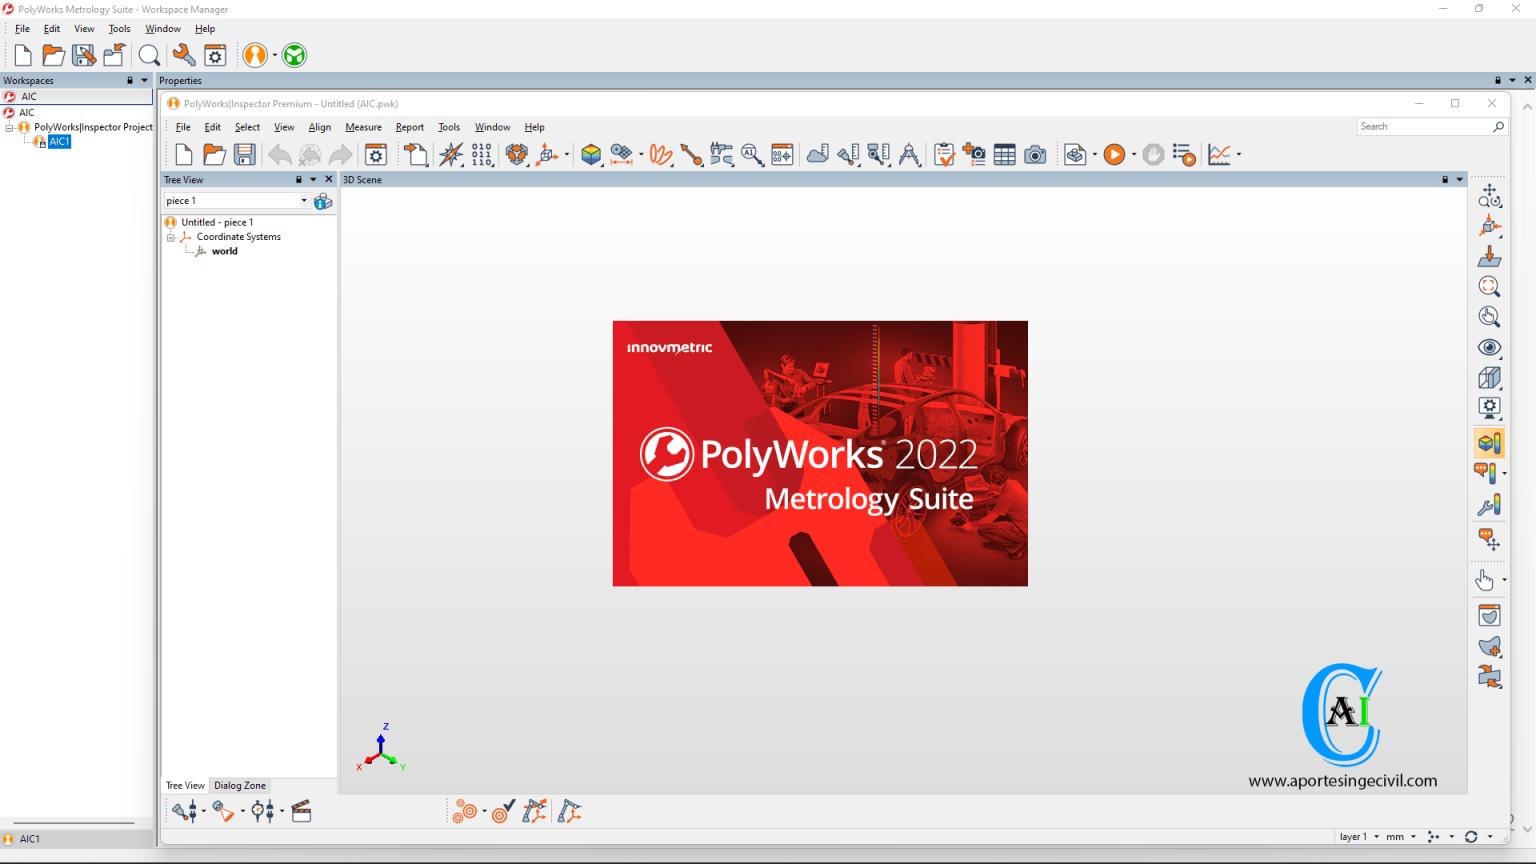
Task: Switch to the Dialog Zone tab
Action: point(239,785)
